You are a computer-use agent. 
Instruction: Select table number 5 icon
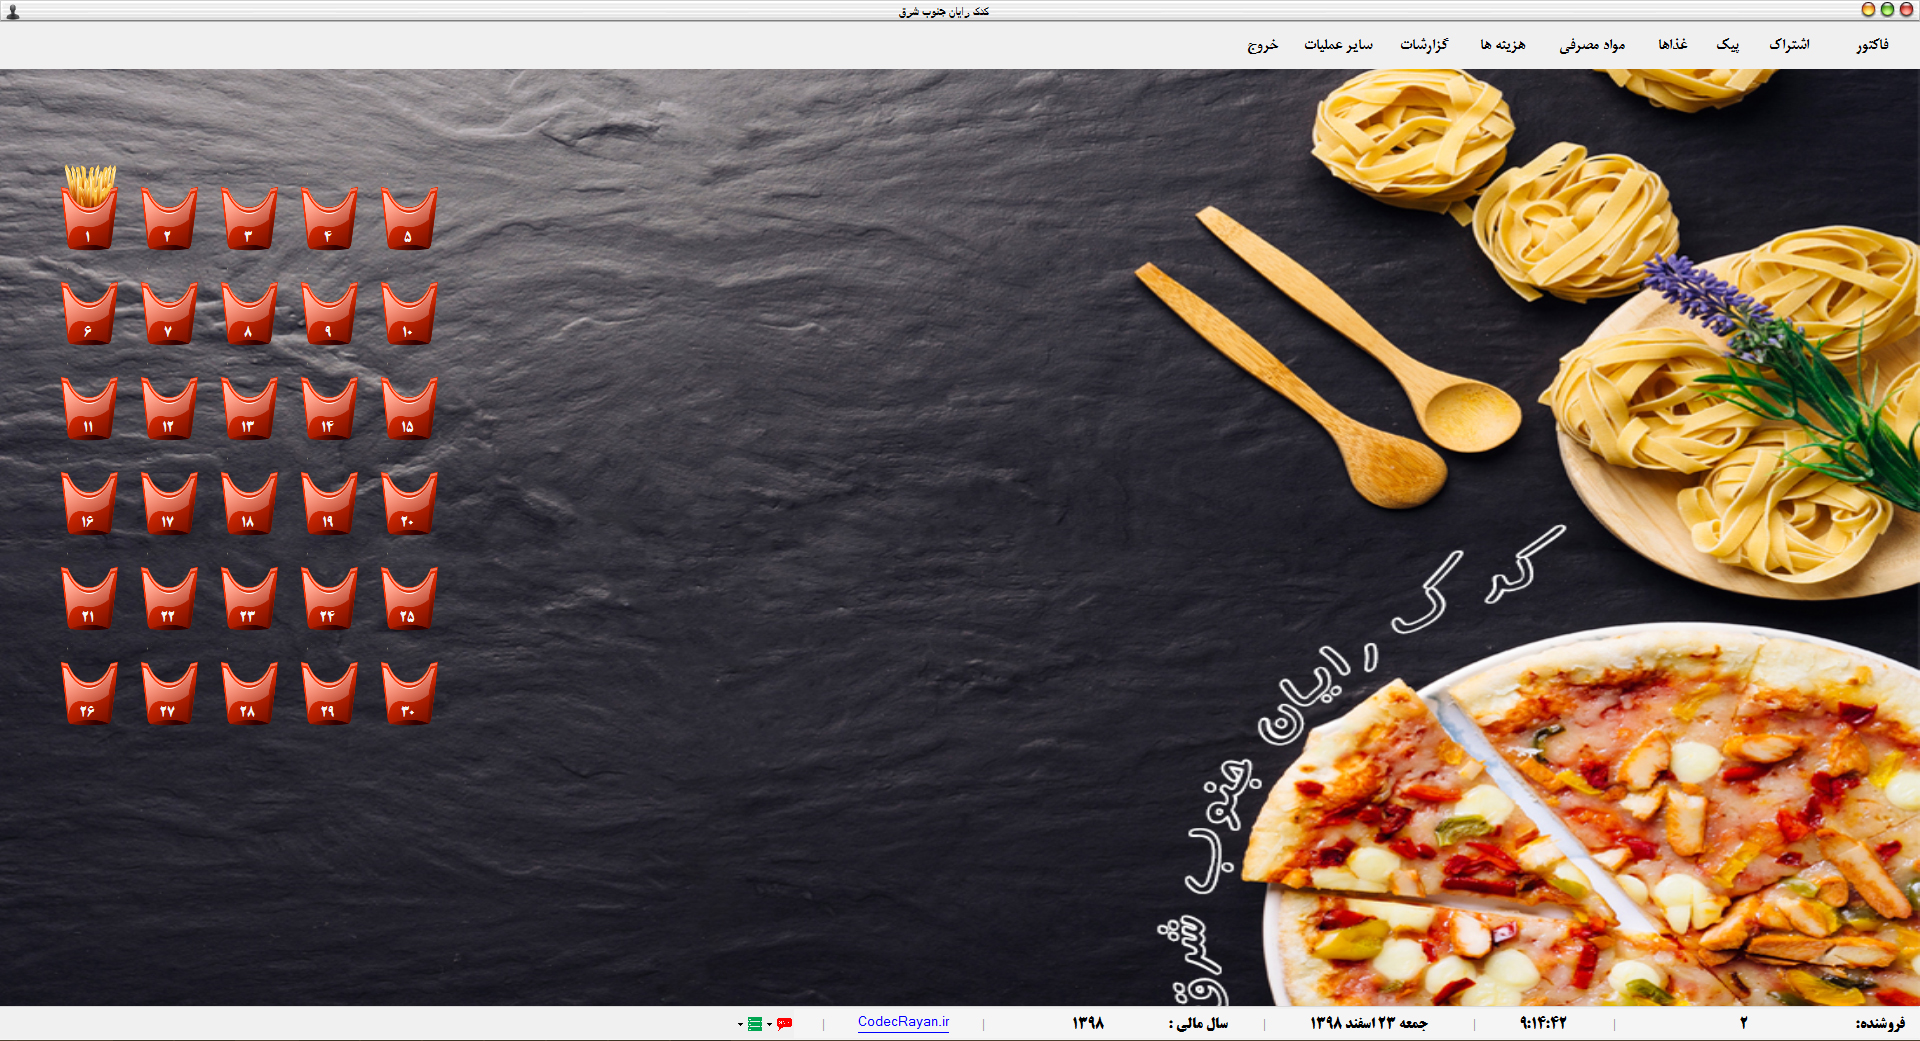[409, 218]
